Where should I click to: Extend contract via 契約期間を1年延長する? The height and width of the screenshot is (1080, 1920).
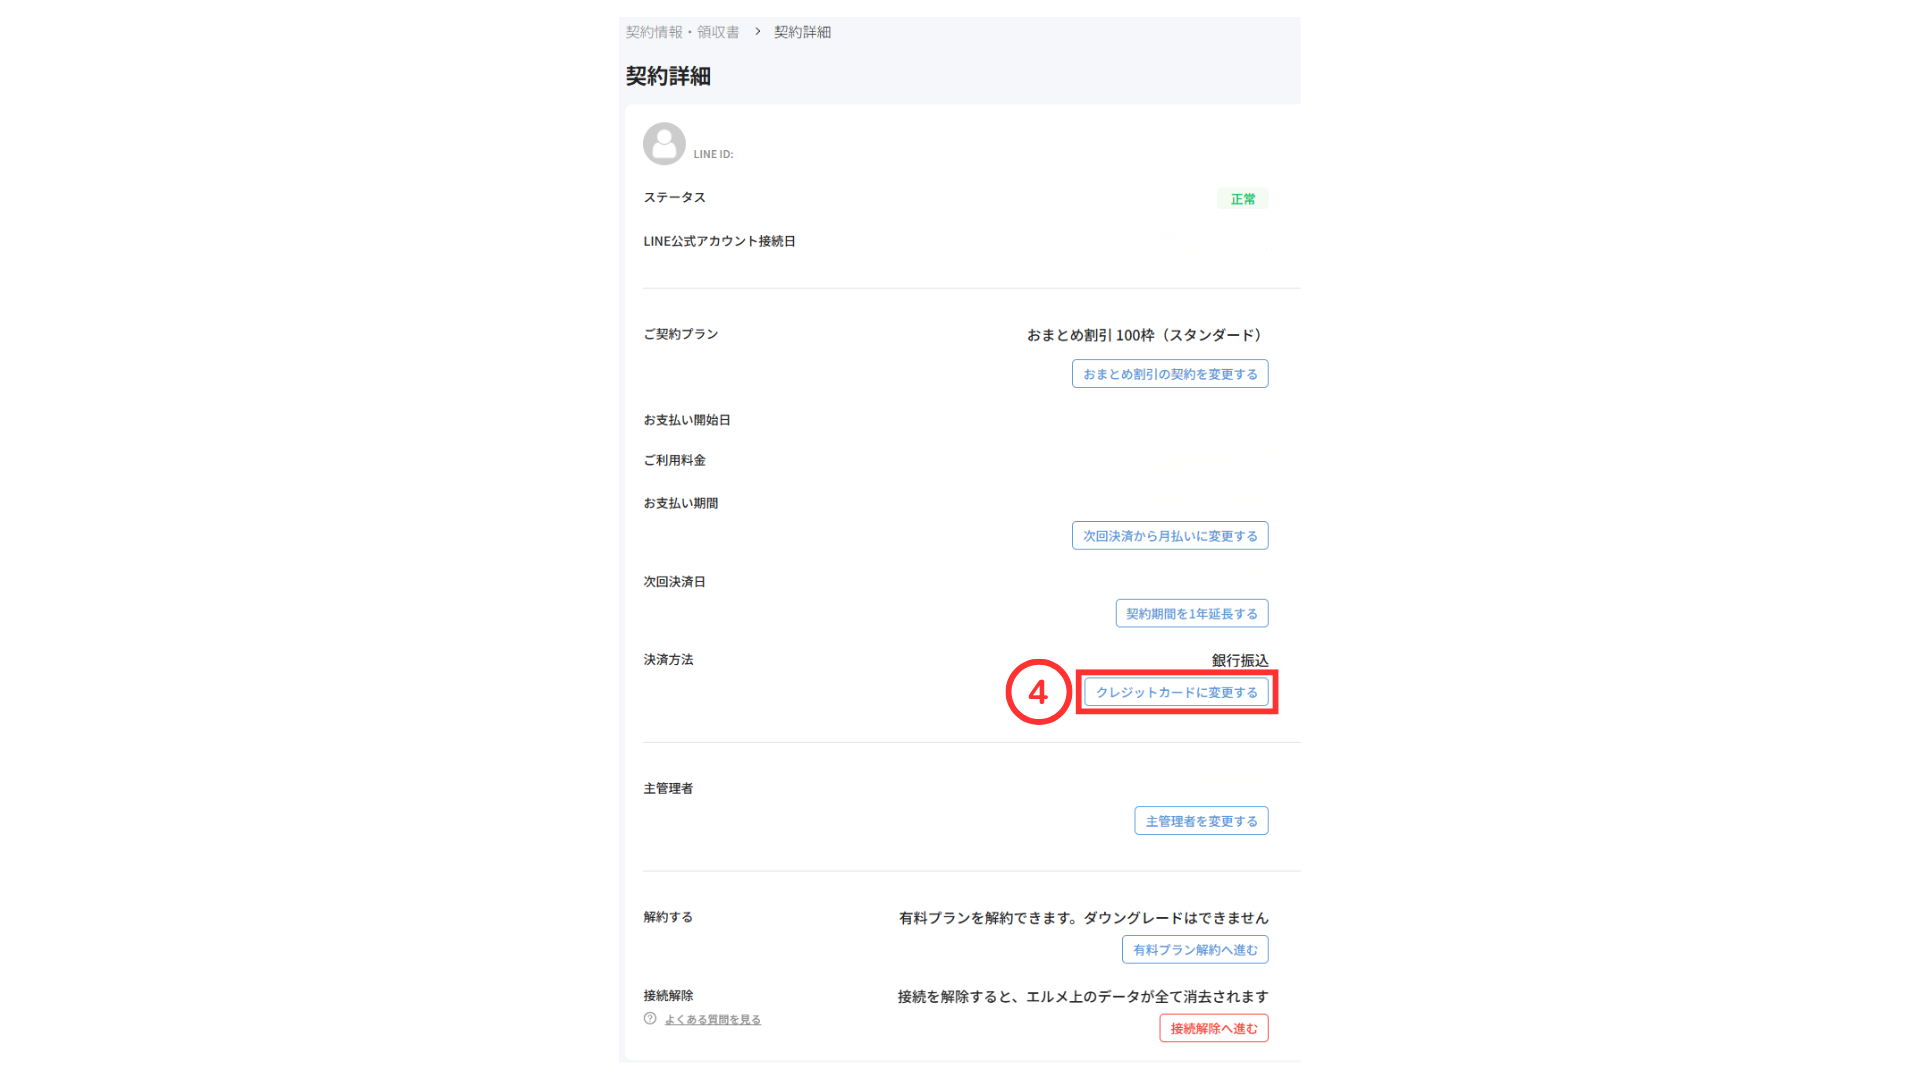pos(1191,614)
